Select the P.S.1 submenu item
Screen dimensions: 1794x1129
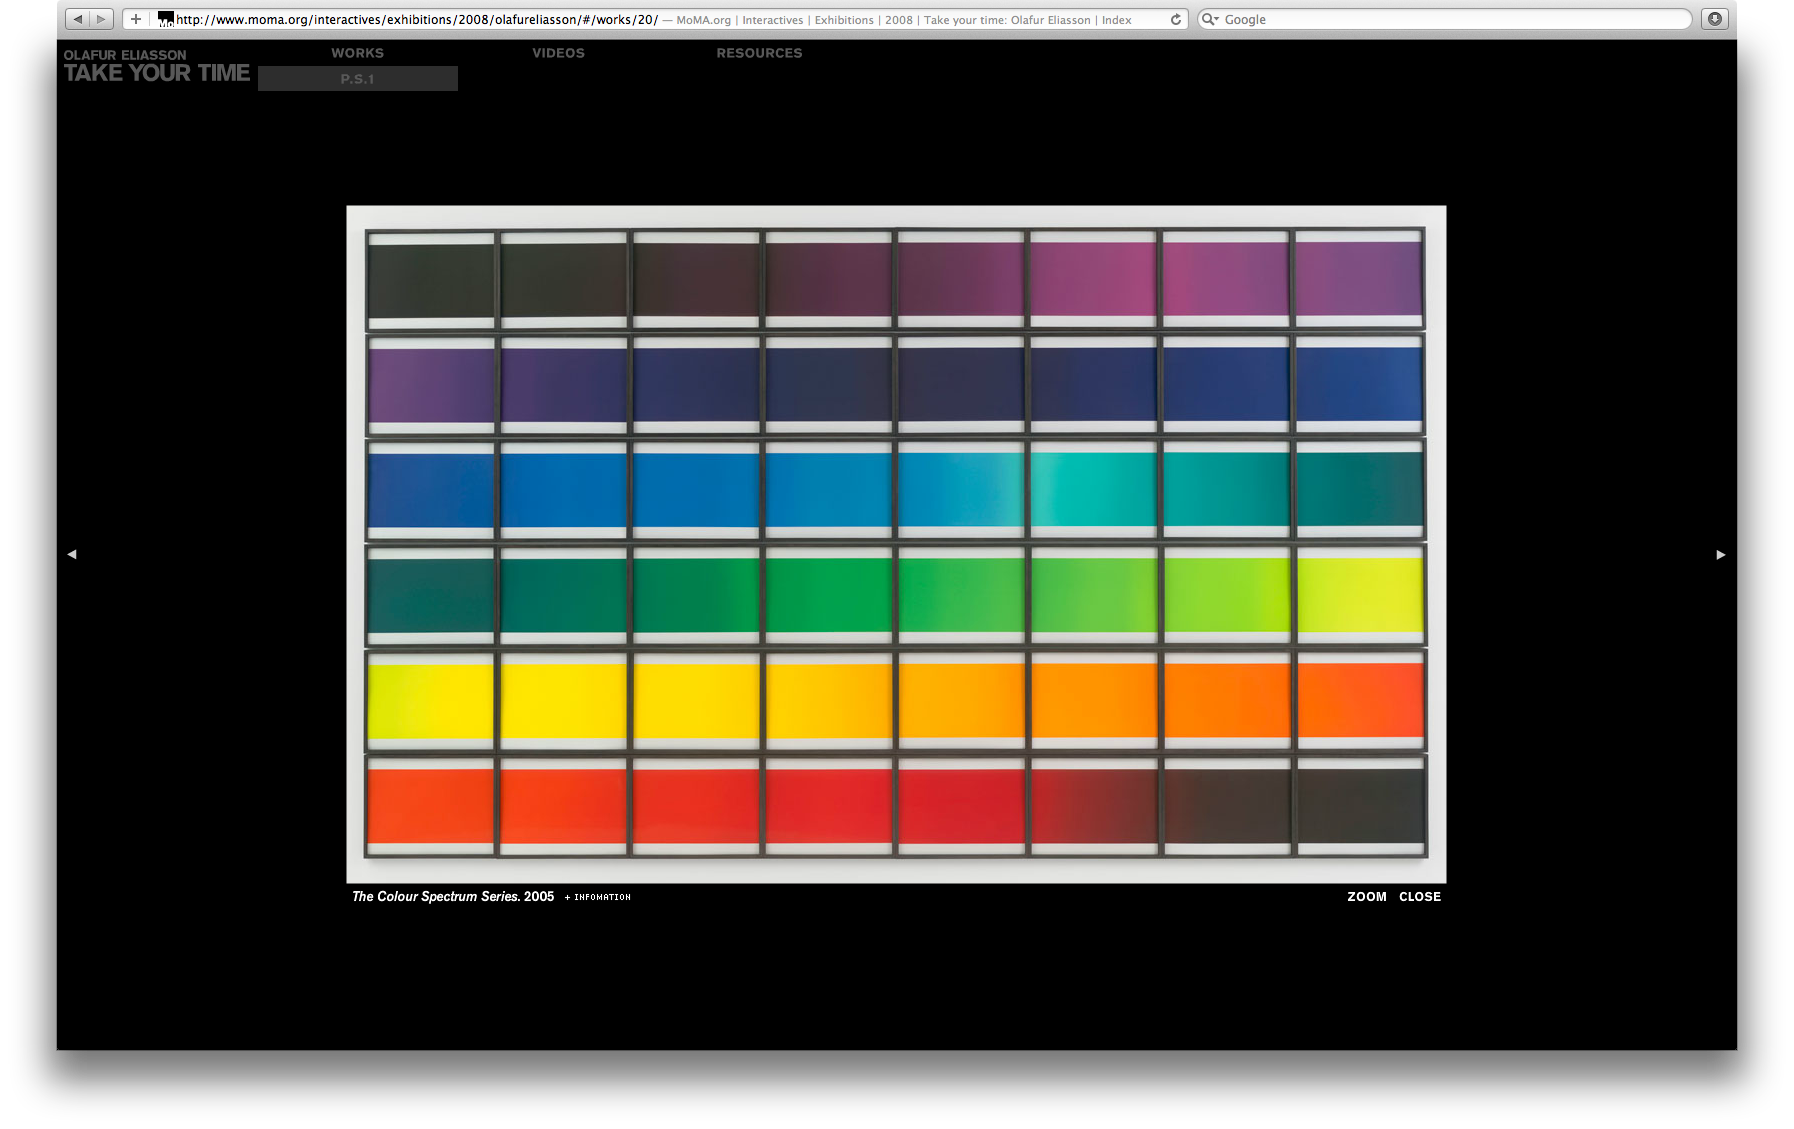pyautogui.click(x=357, y=79)
